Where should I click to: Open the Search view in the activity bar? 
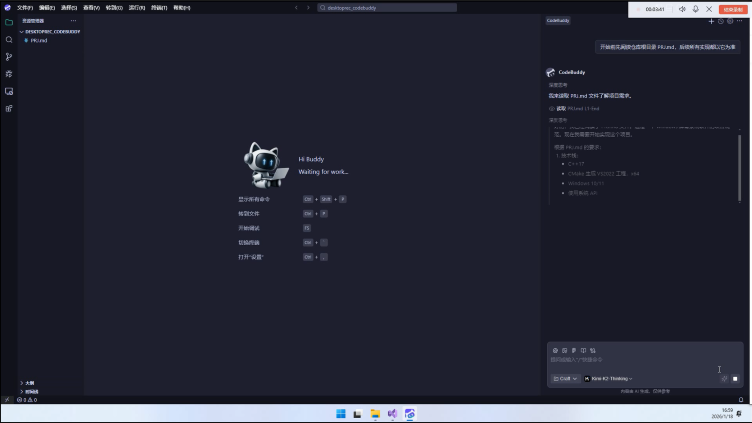pyautogui.click(x=9, y=40)
